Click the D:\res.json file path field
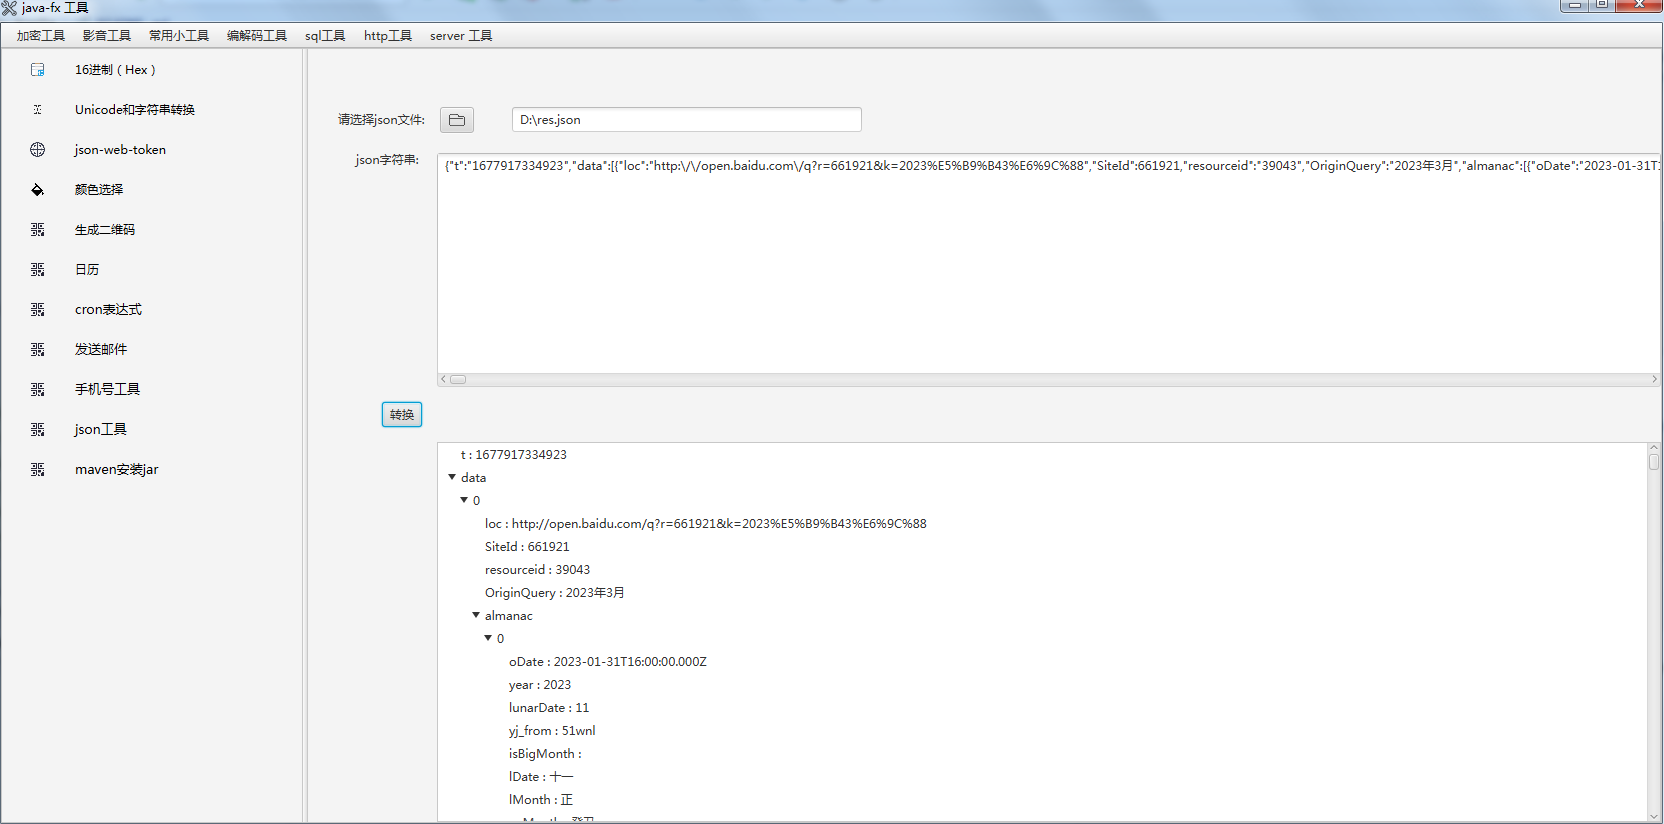The height and width of the screenshot is (824, 1664). pyautogui.click(x=686, y=120)
